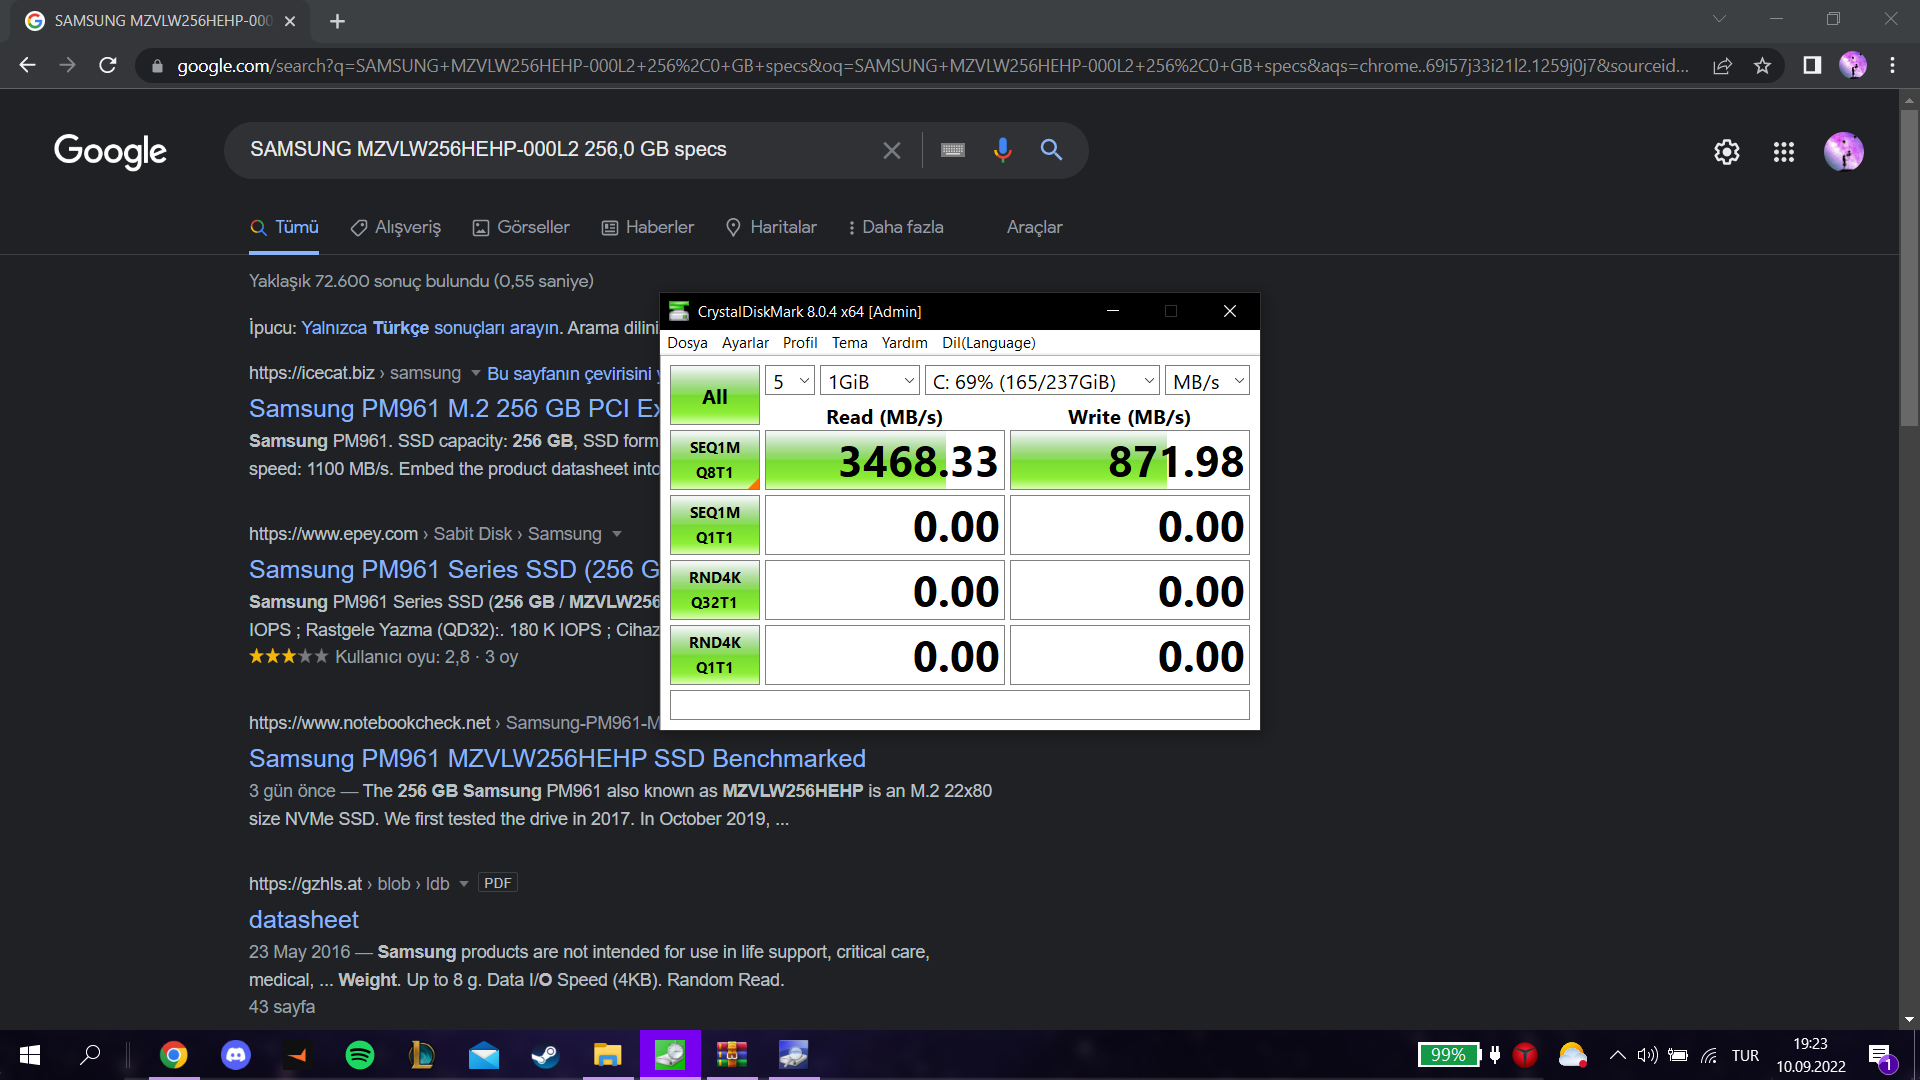Viewport: 1920px width, 1080px height.
Task: Switch to the Görseller search tab
Action: coord(521,227)
